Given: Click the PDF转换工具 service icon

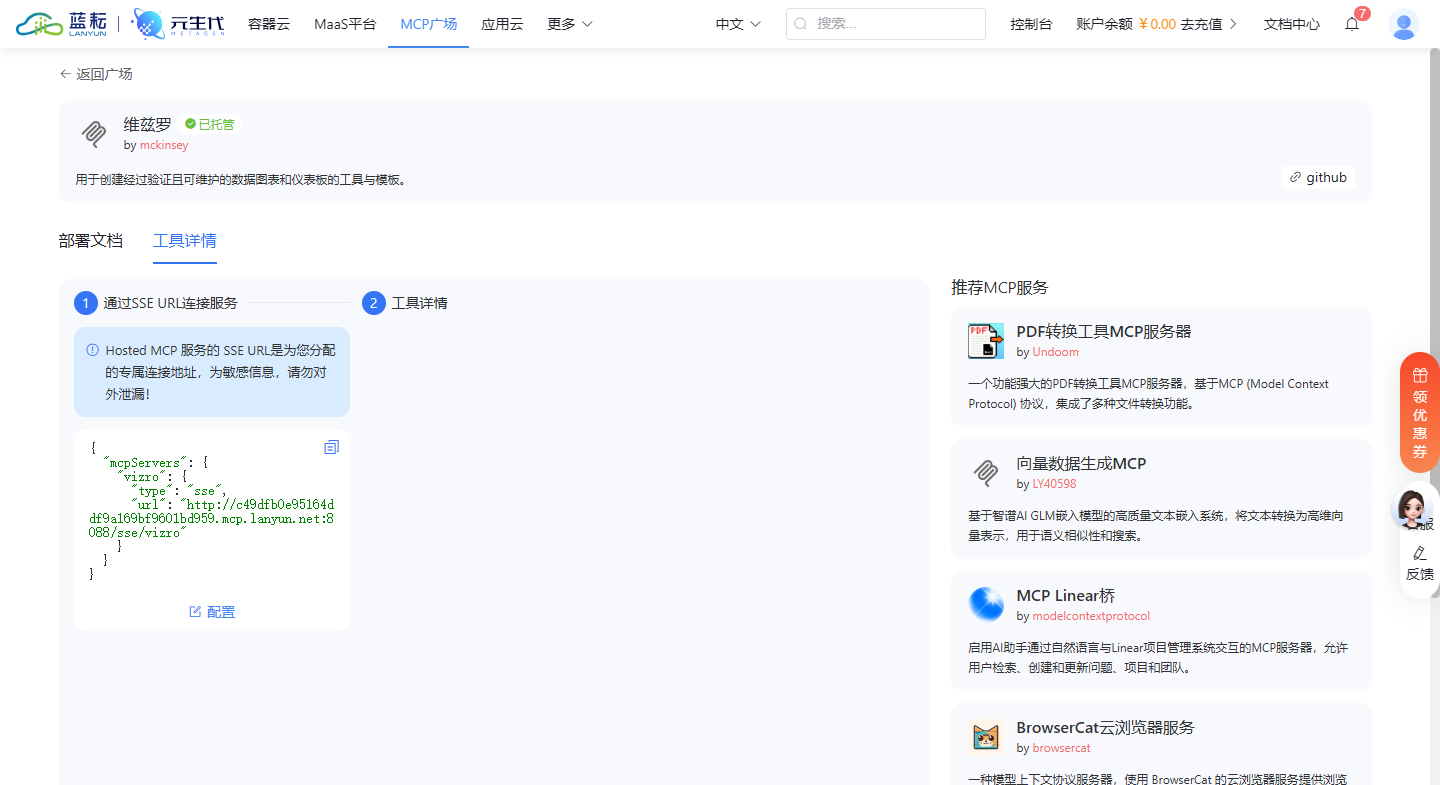Looking at the screenshot, I should pyautogui.click(x=985, y=340).
